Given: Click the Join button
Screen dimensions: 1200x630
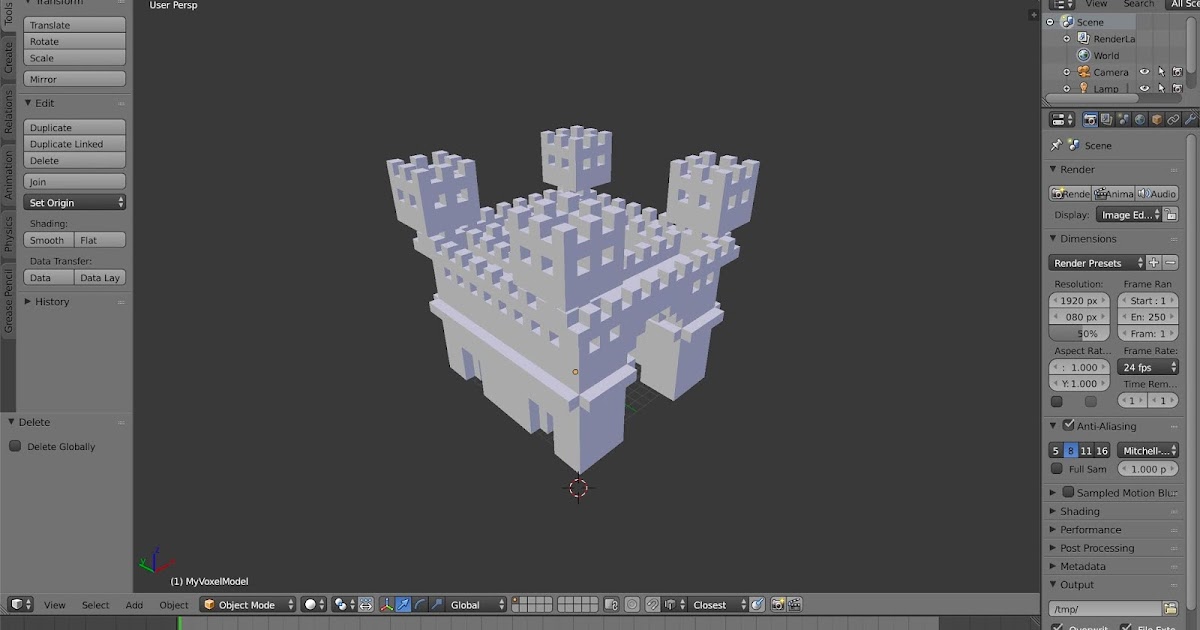Looking at the screenshot, I should tap(75, 182).
